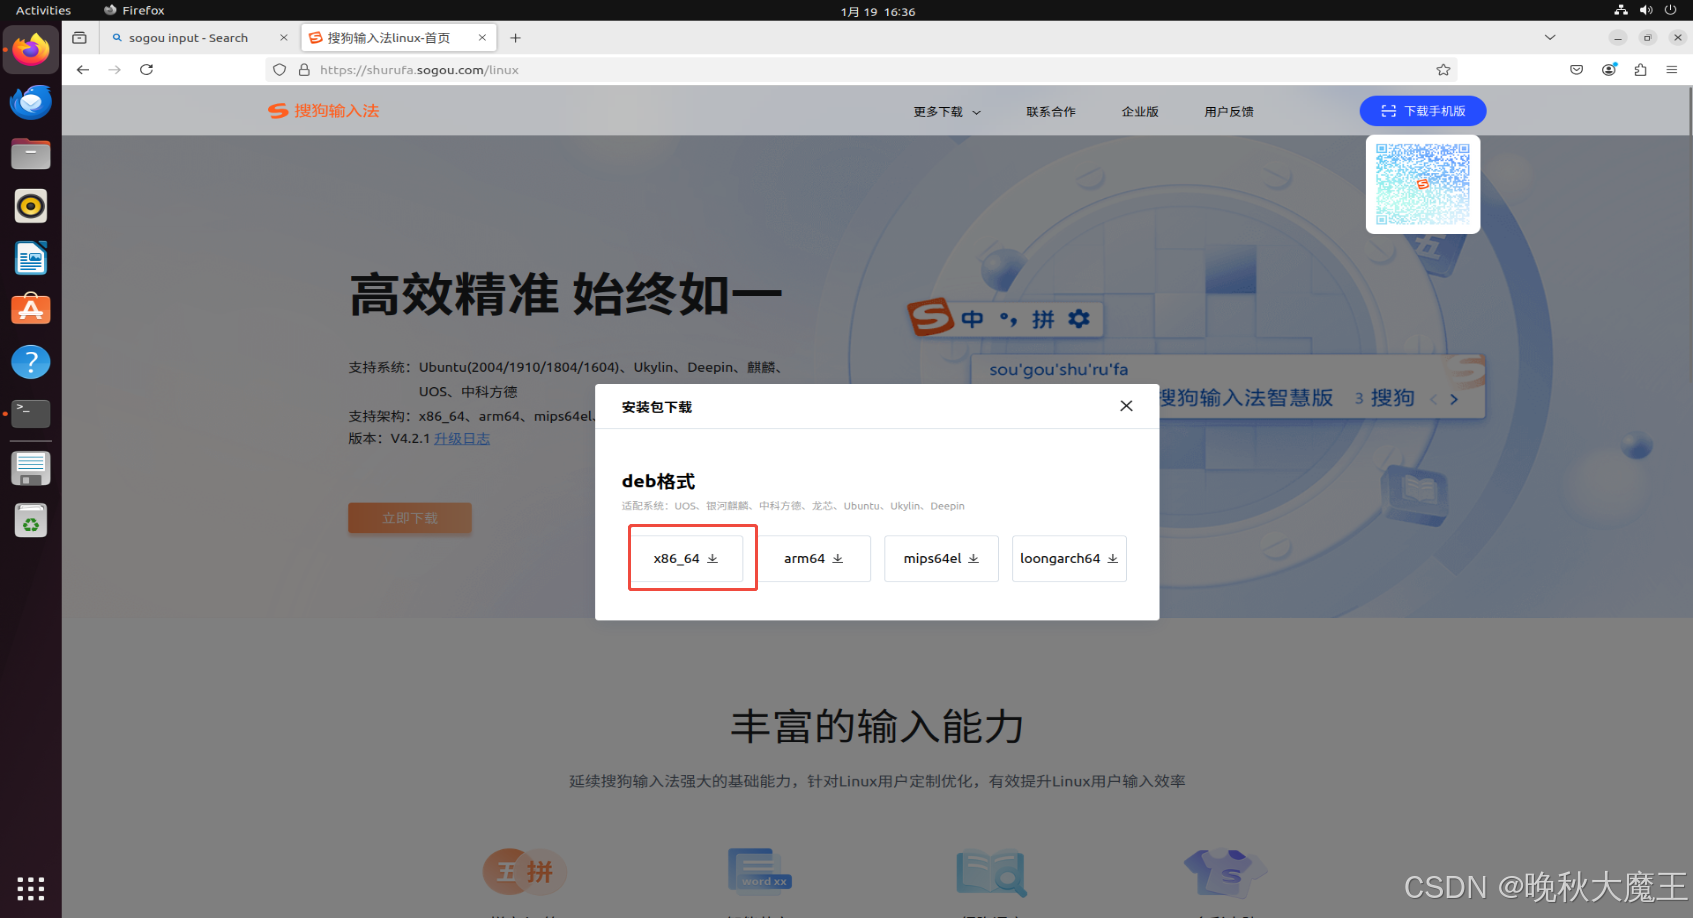Viewport: 1693px width, 918px height.
Task: Open the Firefox app menu in top bar
Action: pos(134,10)
